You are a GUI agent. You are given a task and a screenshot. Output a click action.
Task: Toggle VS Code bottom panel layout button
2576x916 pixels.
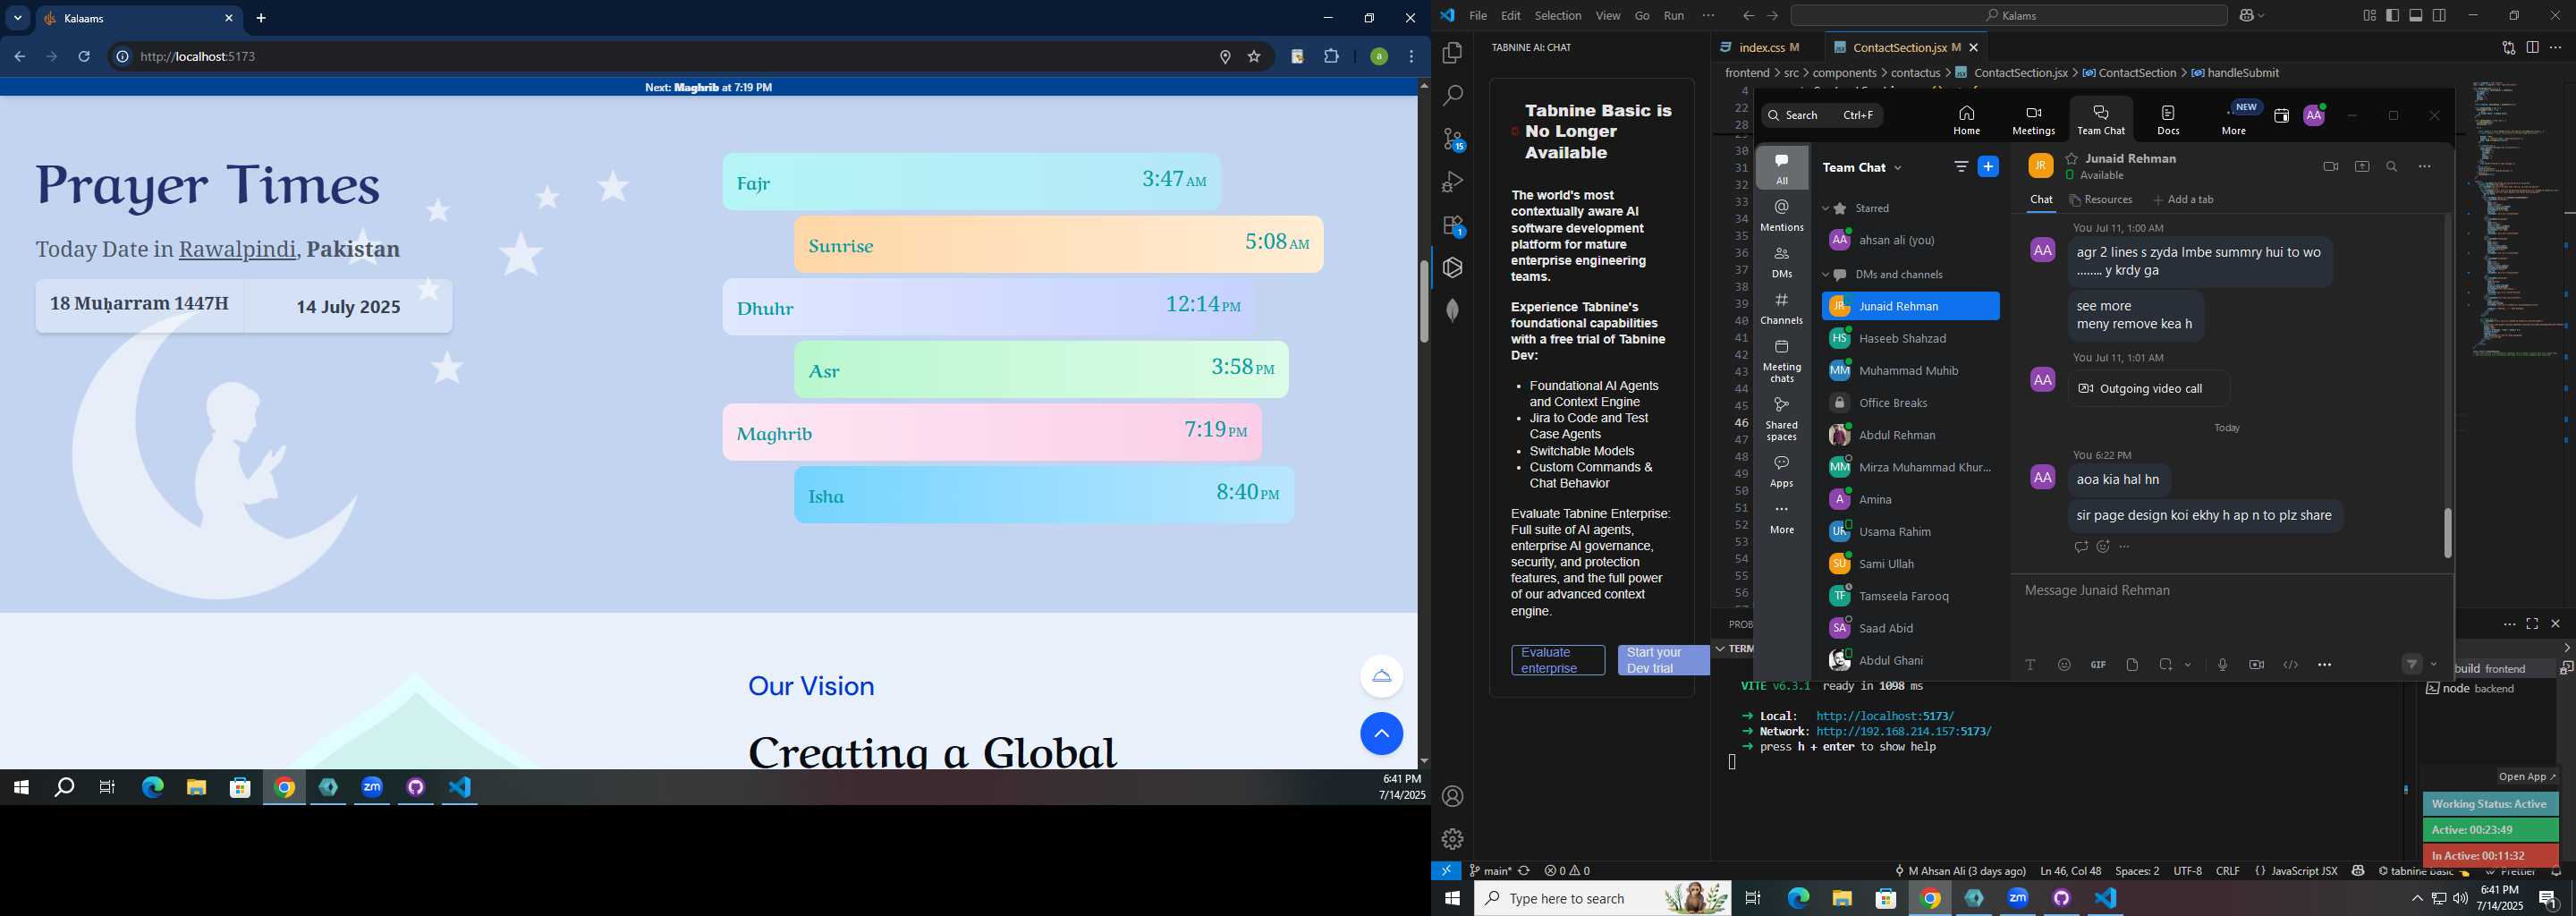pyautogui.click(x=2416, y=16)
